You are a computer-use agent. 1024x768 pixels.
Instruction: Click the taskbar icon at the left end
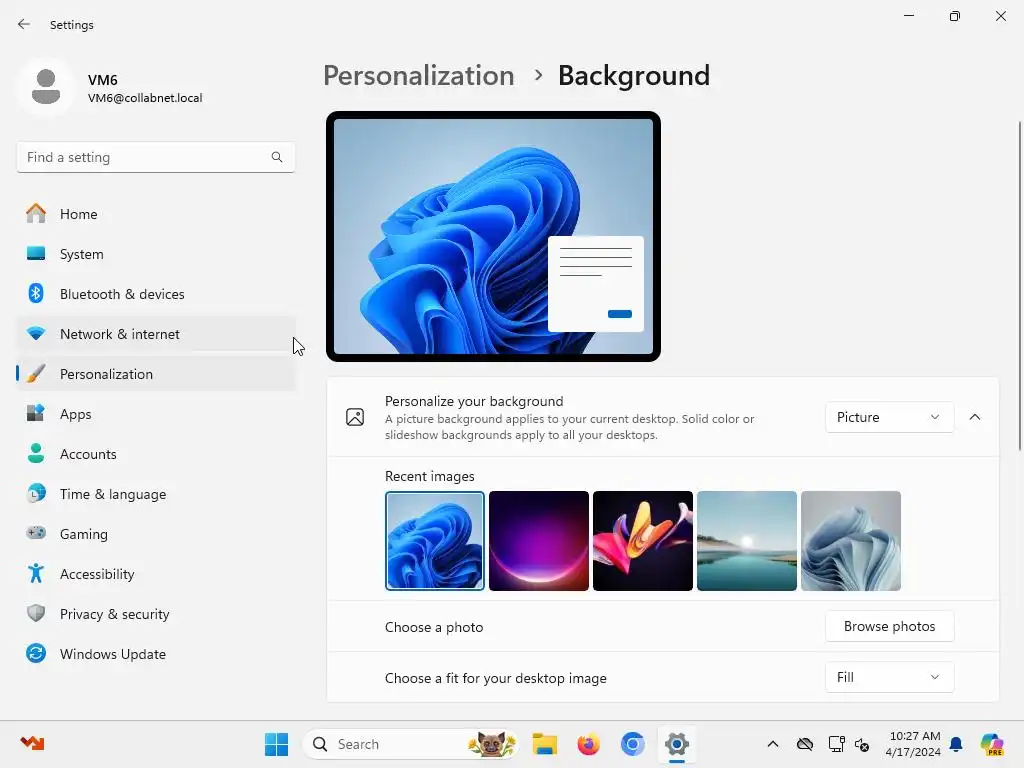pos(32,743)
